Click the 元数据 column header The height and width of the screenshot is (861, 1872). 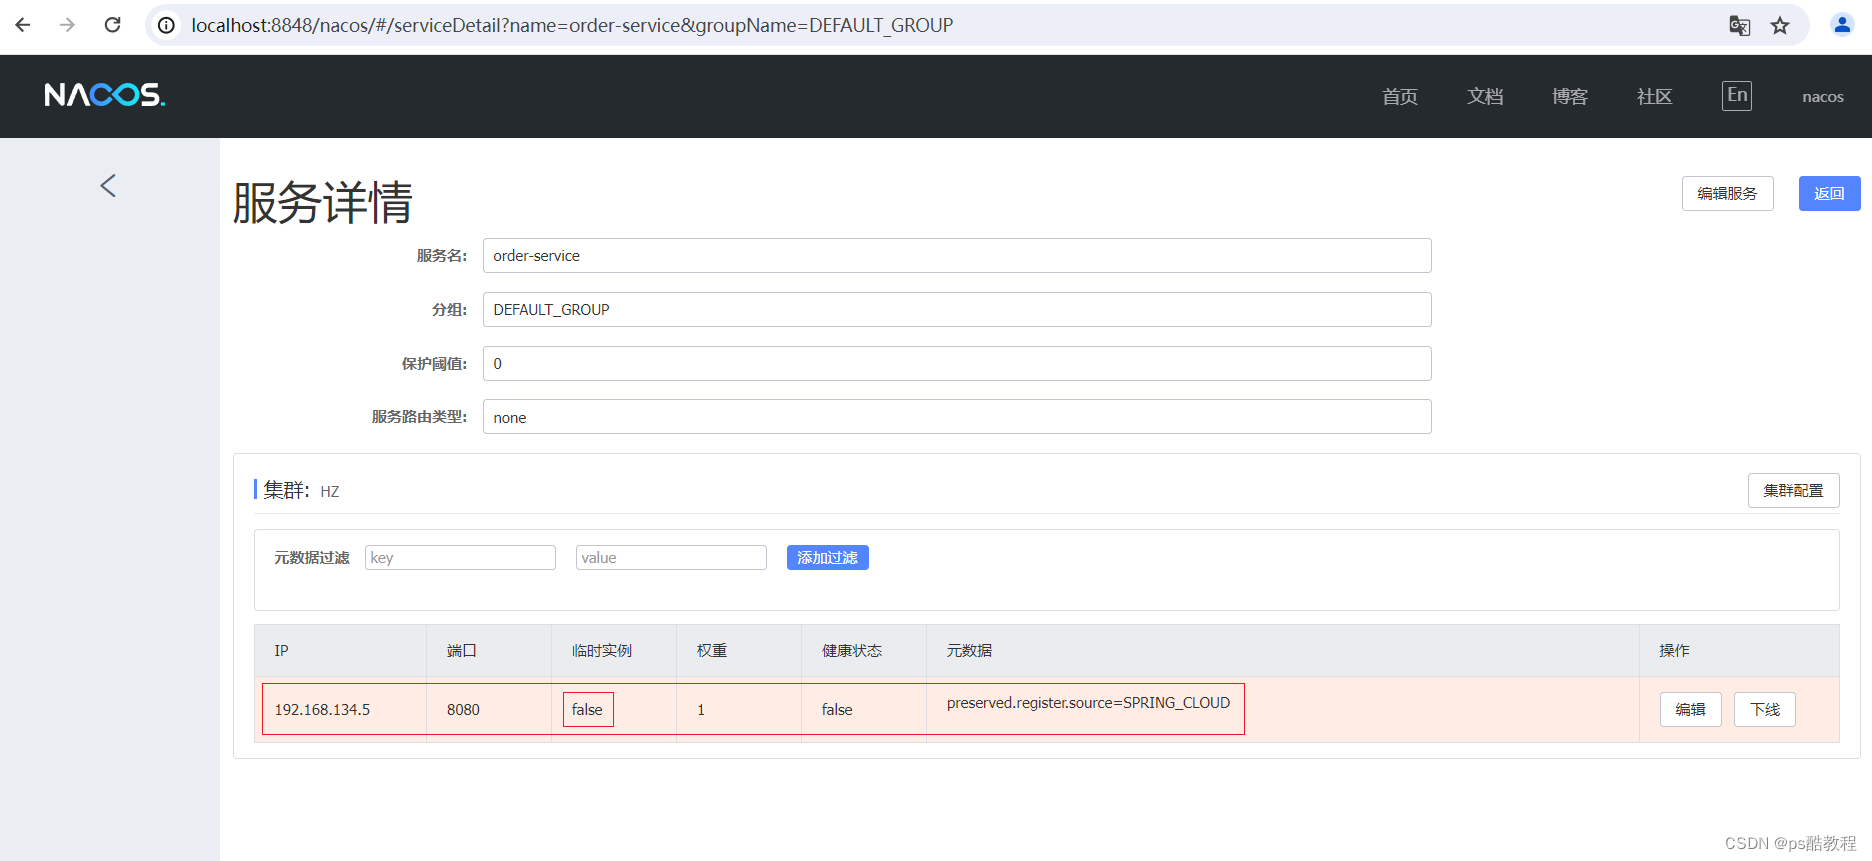pos(969,651)
